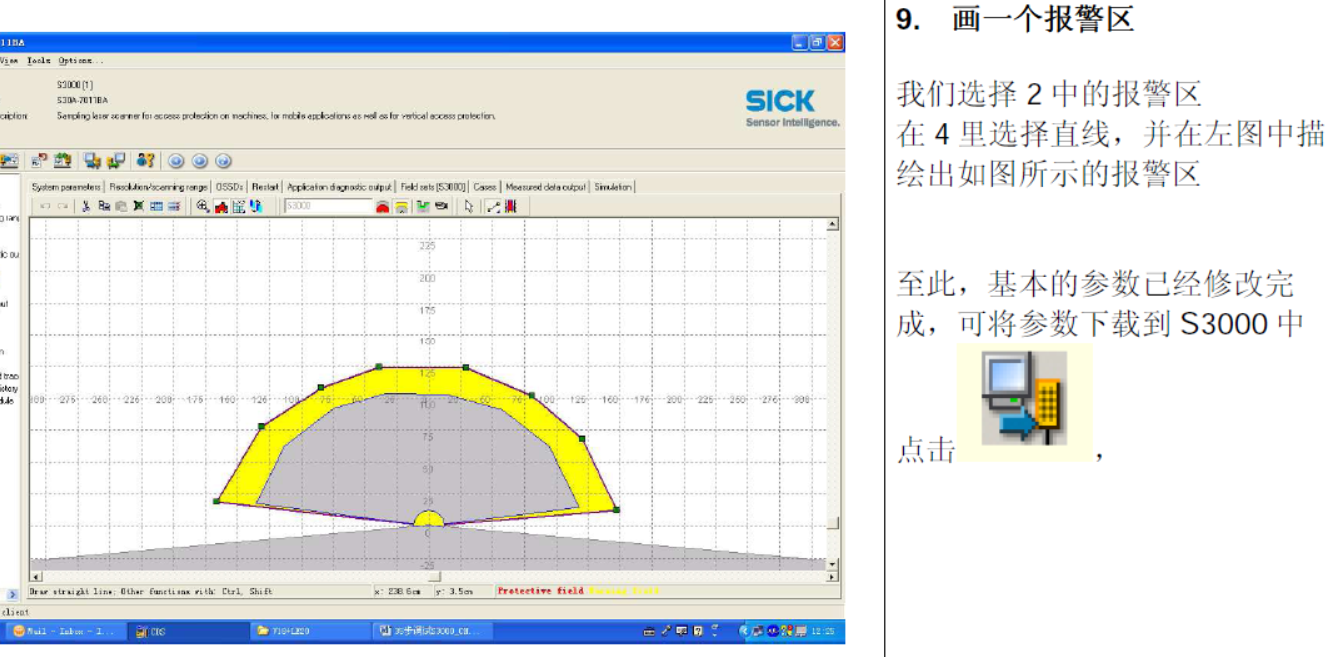Click the grid settings icon beside the zoom tool
This screenshot has width=1337, height=657.
tap(238, 206)
